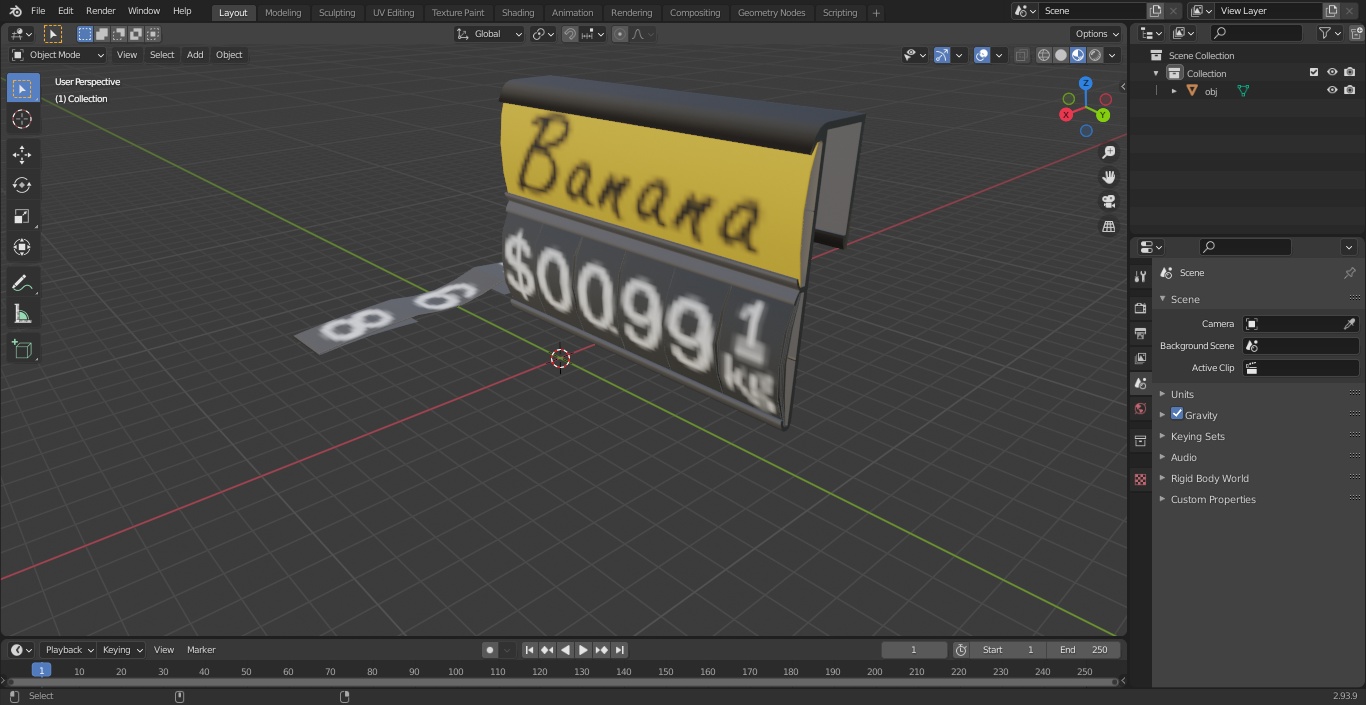Select the Annotate tool
Viewport: 1366px width, 705px height.
point(22,283)
